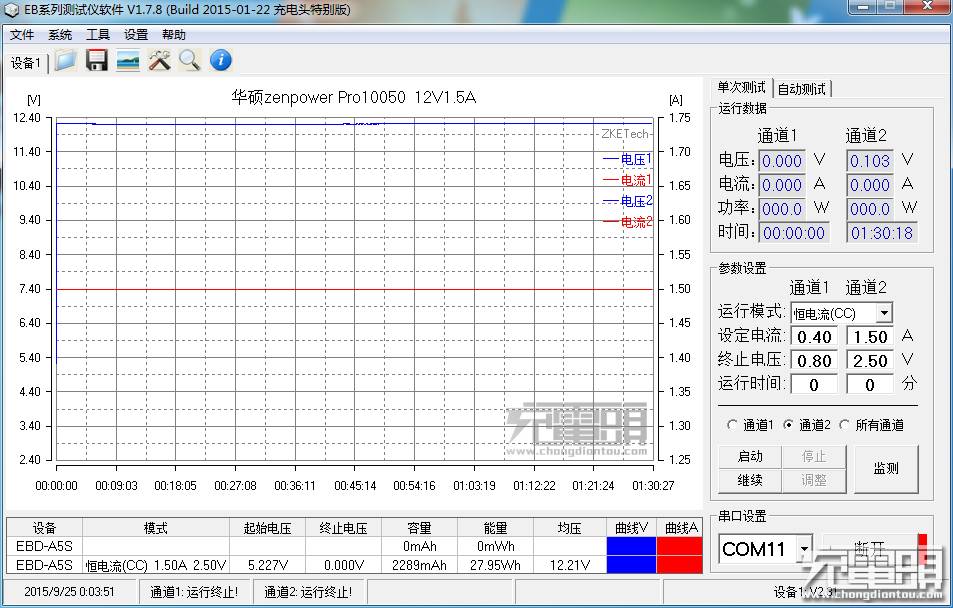Click channel 1 time readout 00:00:00
The image size is (953, 608).
794,233
